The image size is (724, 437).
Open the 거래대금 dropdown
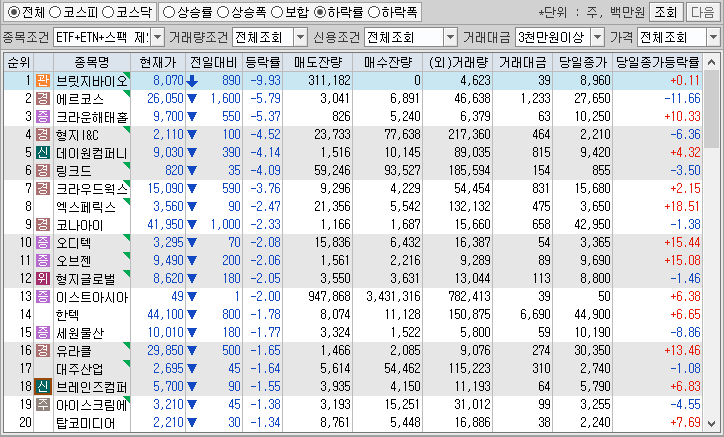pyautogui.click(x=597, y=37)
